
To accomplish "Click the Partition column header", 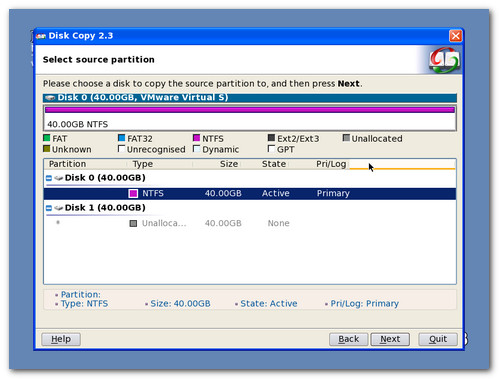I will [x=85, y=164].
